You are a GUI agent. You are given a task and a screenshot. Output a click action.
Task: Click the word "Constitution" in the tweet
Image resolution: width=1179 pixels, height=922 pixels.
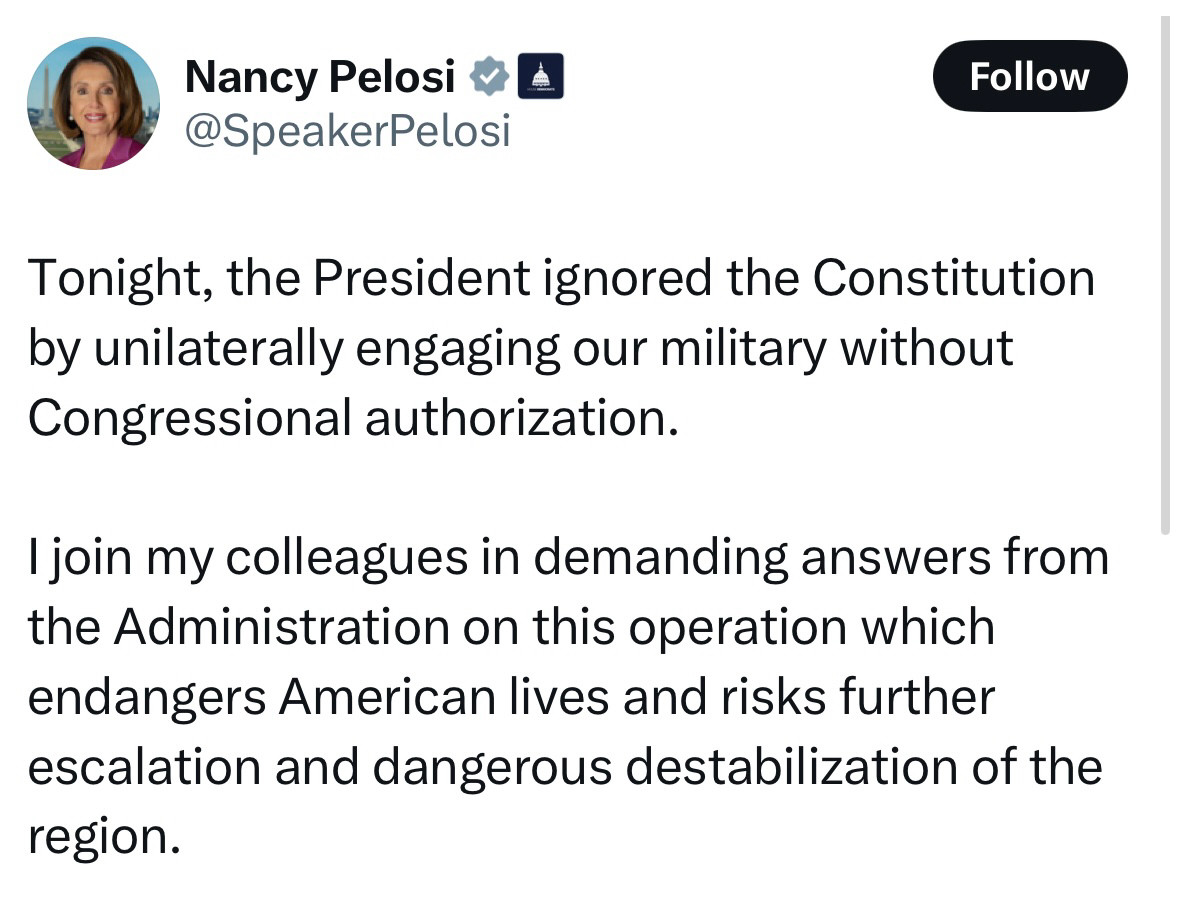coord(953,278)
